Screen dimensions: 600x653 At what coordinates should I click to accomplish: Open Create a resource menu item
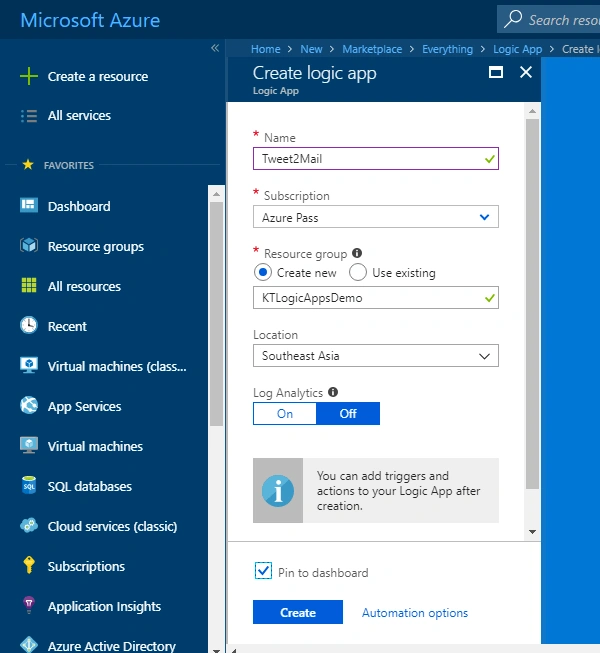pos(98,77)
